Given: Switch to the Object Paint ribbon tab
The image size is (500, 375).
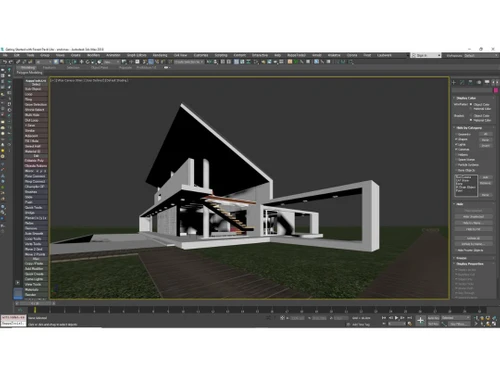Looking at the screenshot, I should pos(99,67).
